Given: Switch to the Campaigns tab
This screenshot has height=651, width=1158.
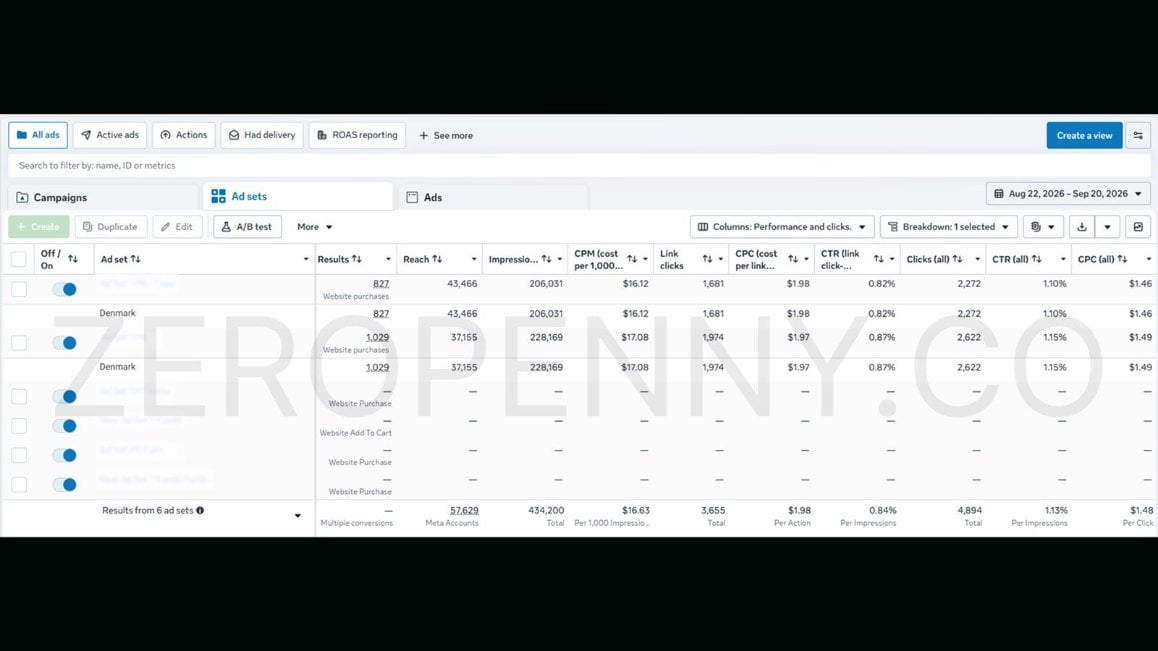Looking at the screenshot, I should pyautogui.click(x=103, y=197).
